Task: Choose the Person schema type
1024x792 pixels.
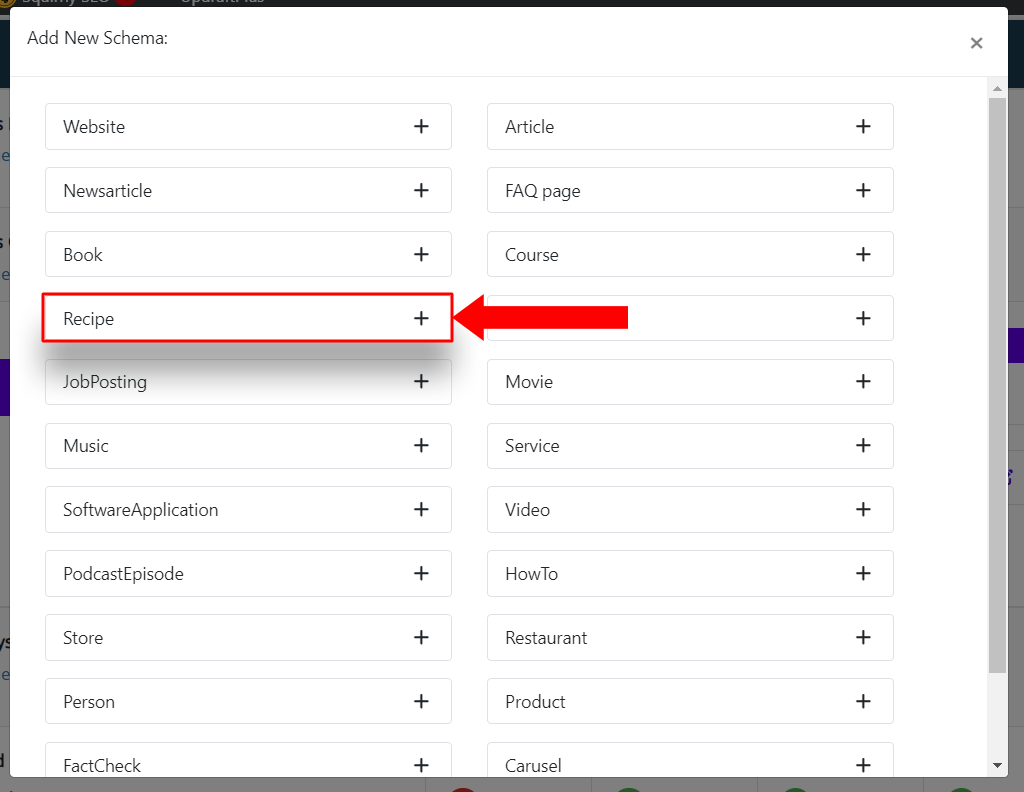Action: click(248, 701)
